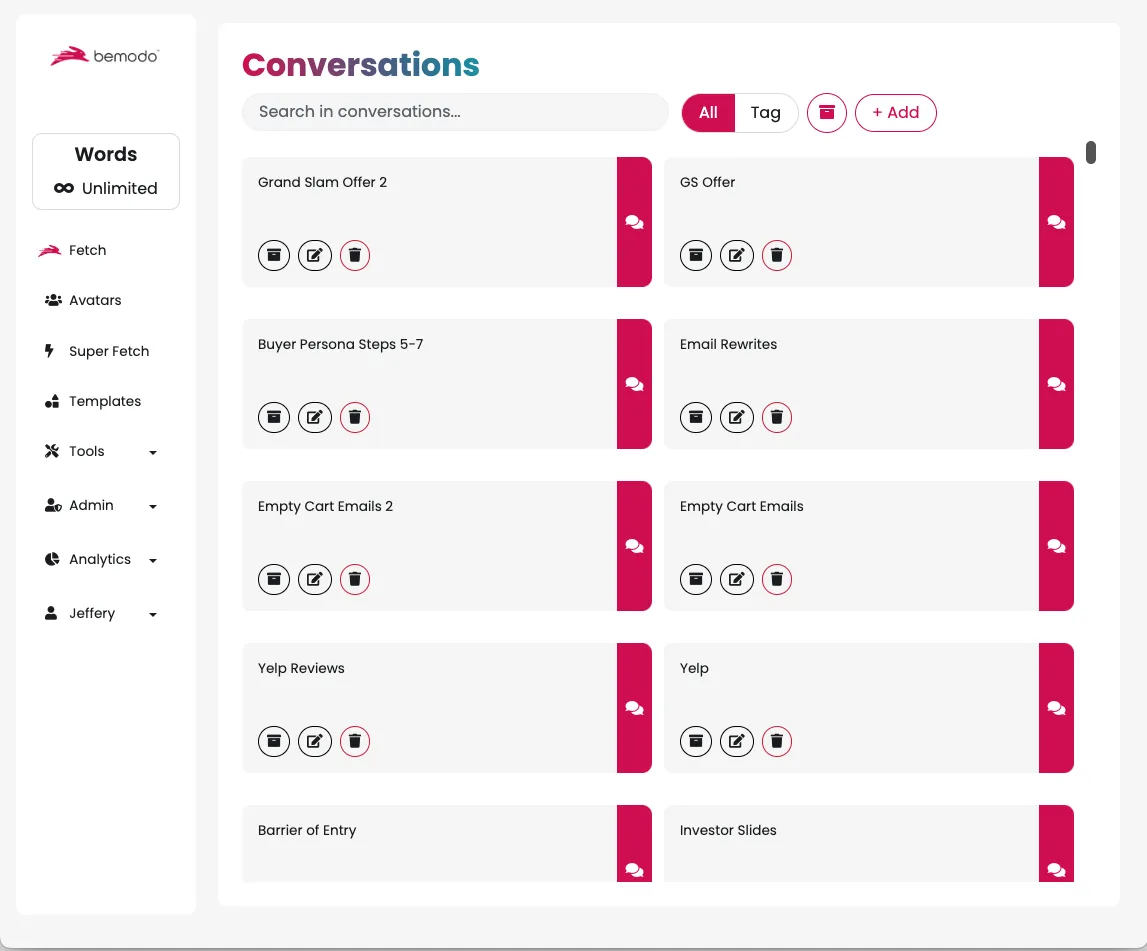Show archived conversations using the toolbar archive icon
This screenshot has height=951, width=1147.
[x=827, y=113]
